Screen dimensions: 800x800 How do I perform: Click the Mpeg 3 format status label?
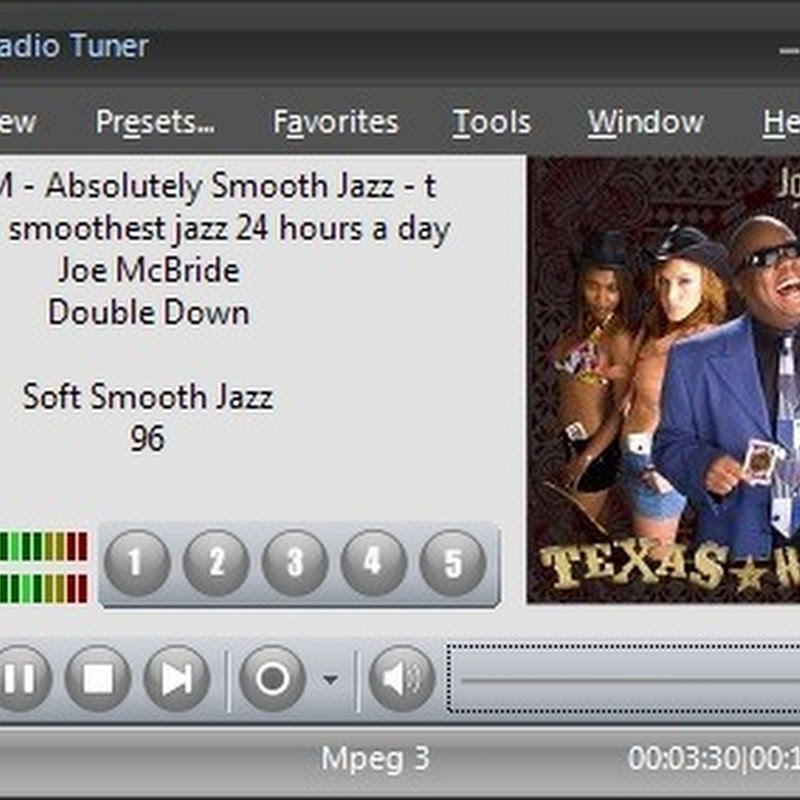(375, 758)
